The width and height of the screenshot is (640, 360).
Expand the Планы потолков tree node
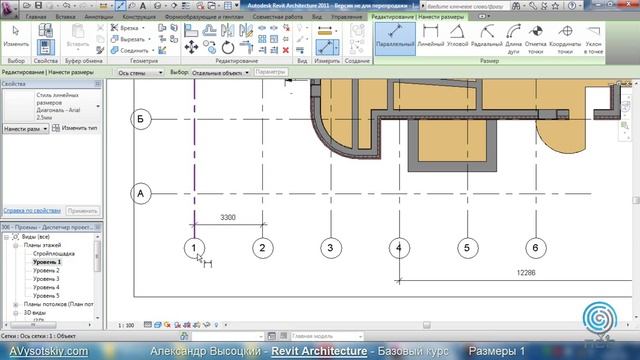coord(16,304)
